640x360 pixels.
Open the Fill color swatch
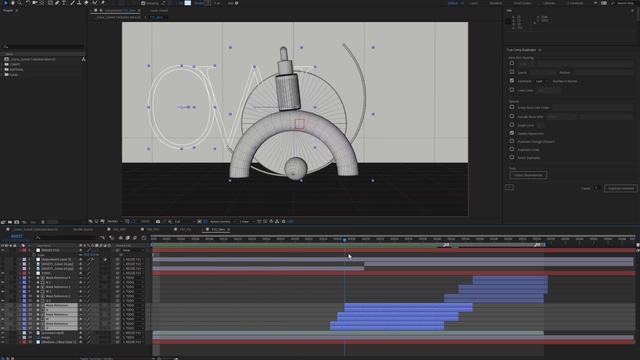coord(188,3)
